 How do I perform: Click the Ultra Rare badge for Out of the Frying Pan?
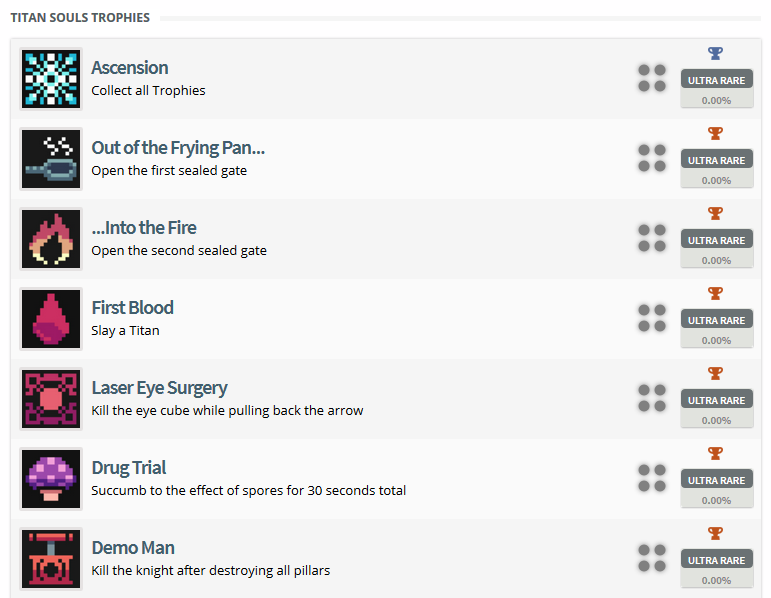[717, 160]
